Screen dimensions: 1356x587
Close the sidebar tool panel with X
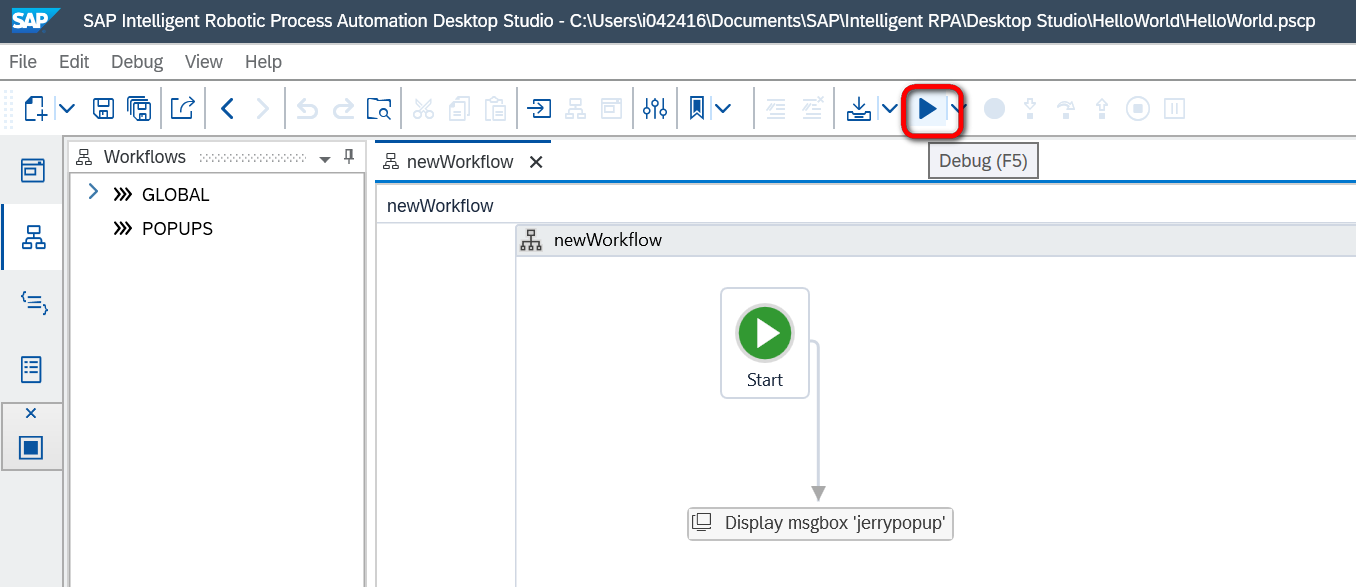[x=31, y=413]
